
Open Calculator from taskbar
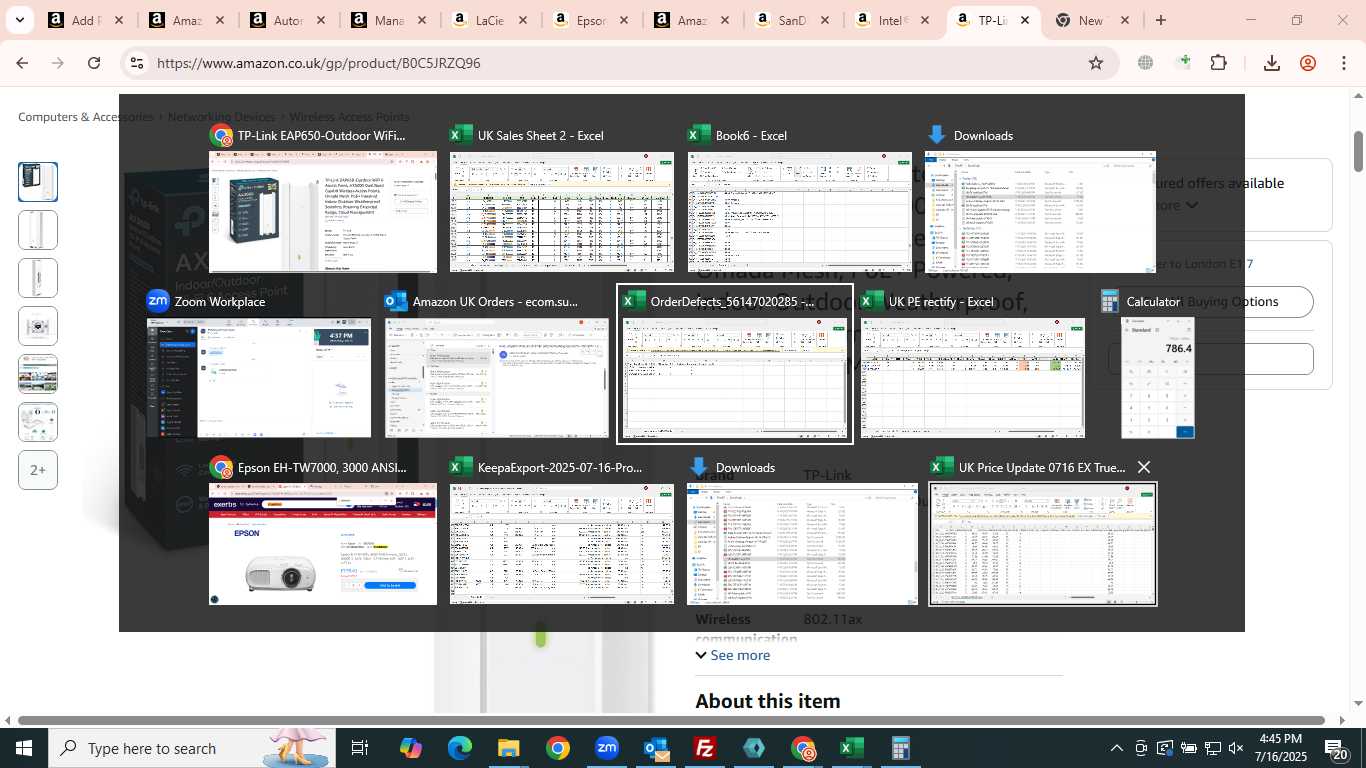click(901, 748)
